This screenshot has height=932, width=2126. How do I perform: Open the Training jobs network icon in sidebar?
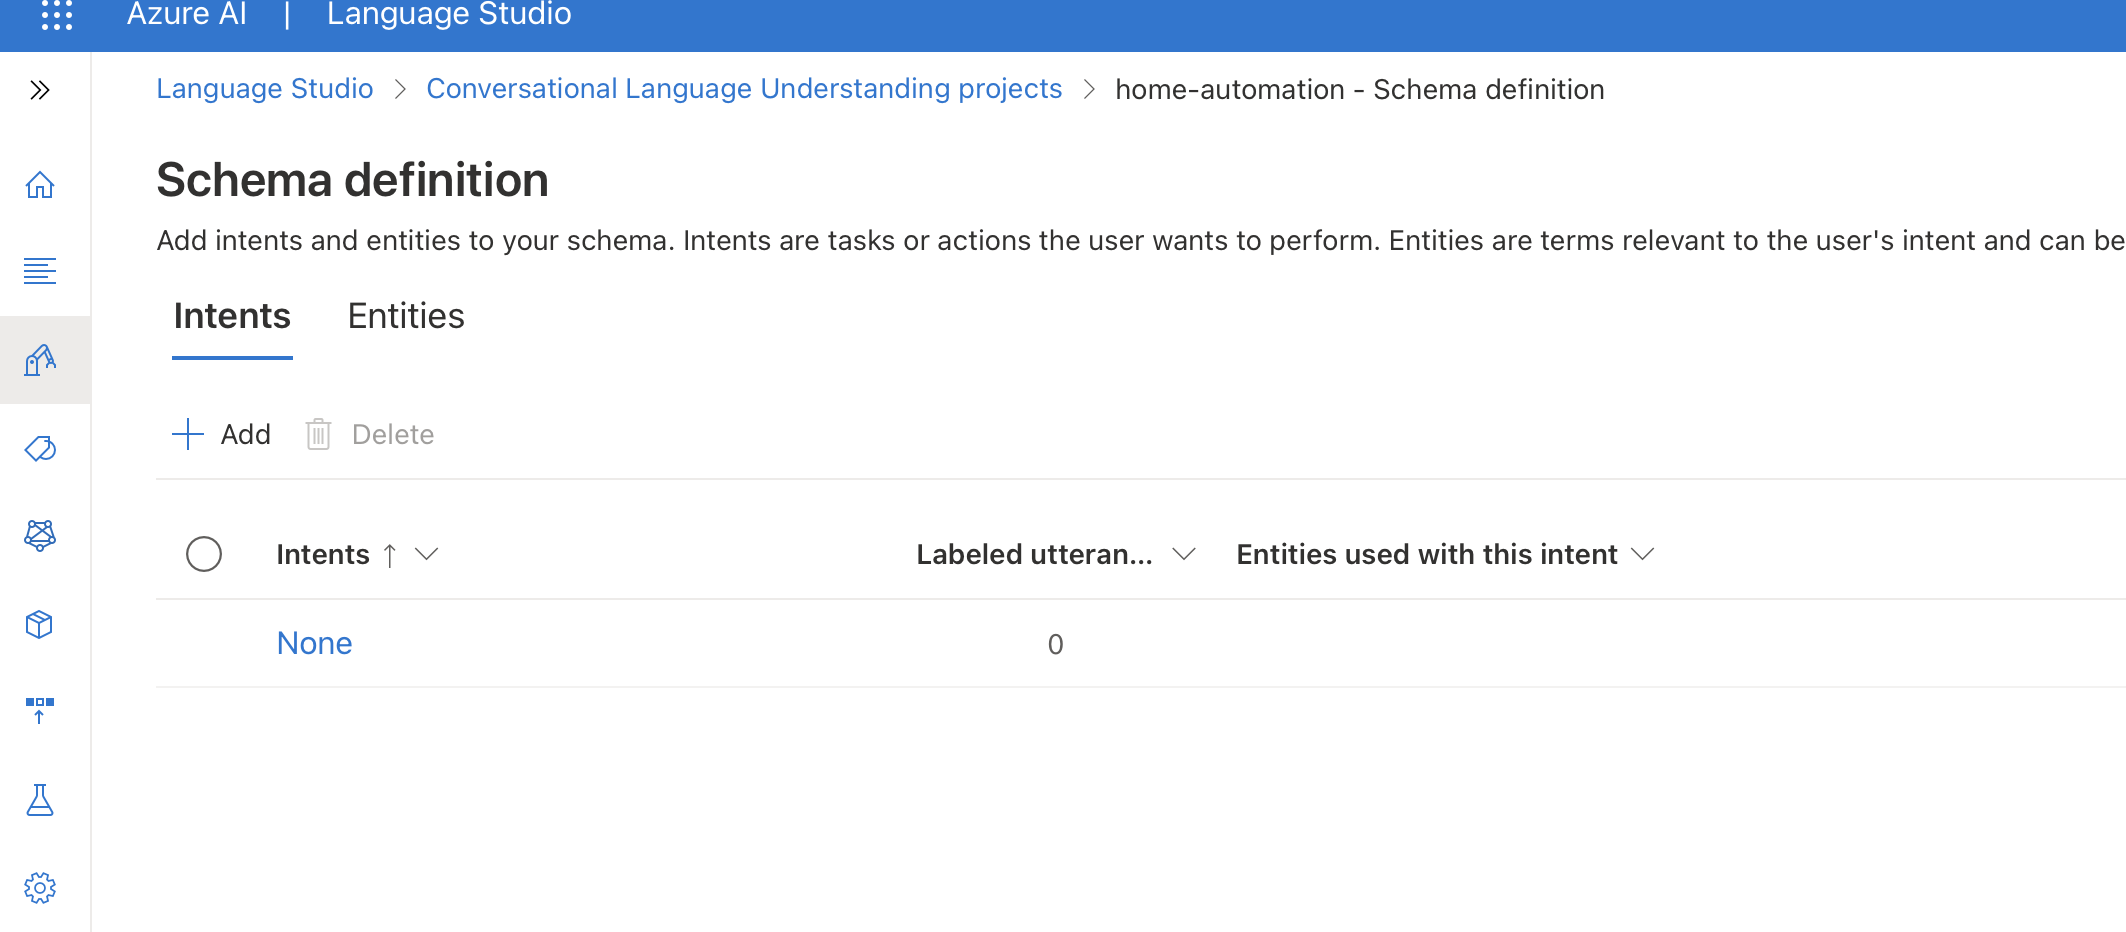click(40, 536)
